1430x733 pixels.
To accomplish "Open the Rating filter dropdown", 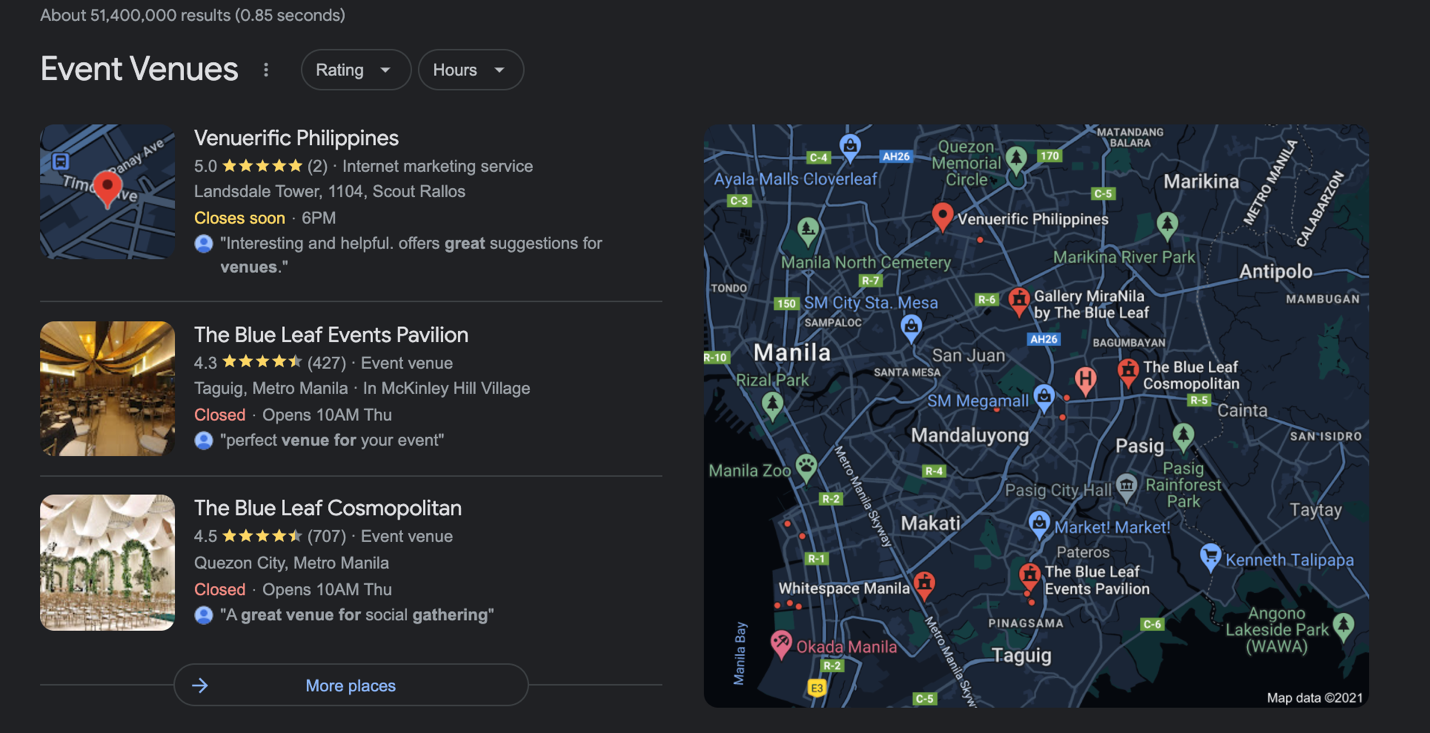I will point(355,70).
